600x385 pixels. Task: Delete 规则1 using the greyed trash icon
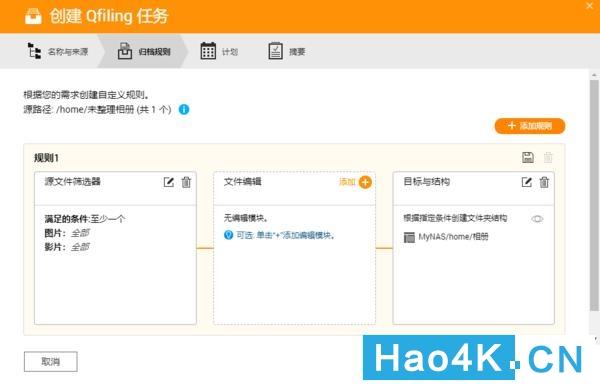548,157
